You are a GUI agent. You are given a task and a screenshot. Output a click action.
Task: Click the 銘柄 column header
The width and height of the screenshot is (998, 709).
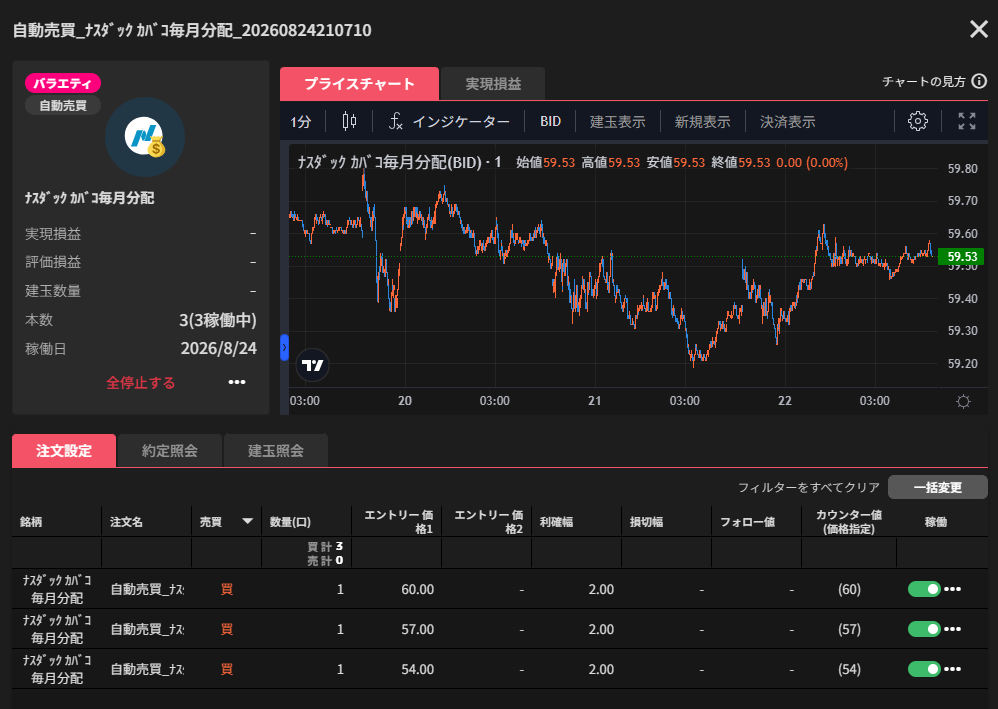point(31,522)
